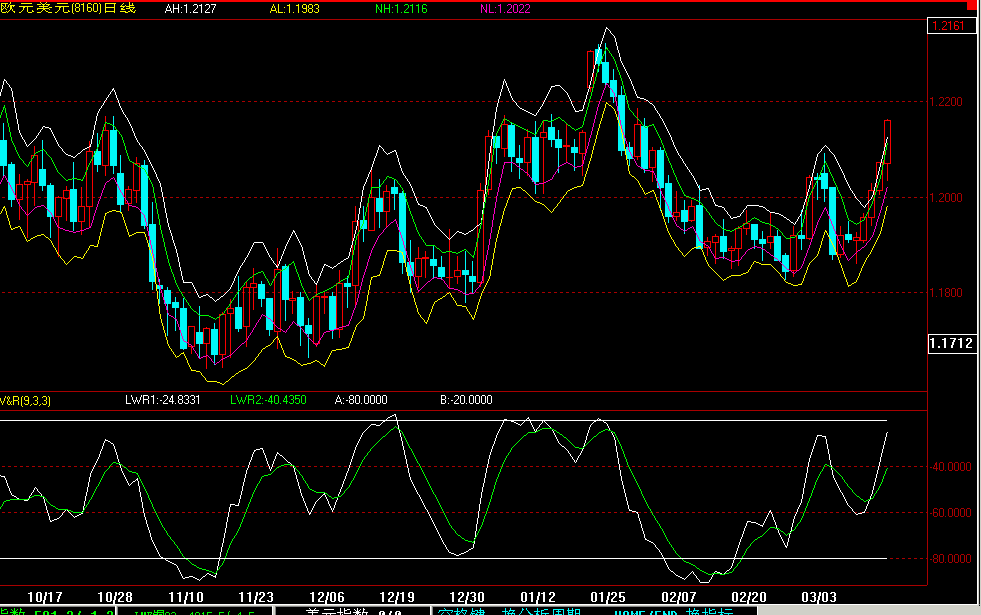The image size is (981, 615).
Task: Click the 11/23 date marker
Action: 256,597
